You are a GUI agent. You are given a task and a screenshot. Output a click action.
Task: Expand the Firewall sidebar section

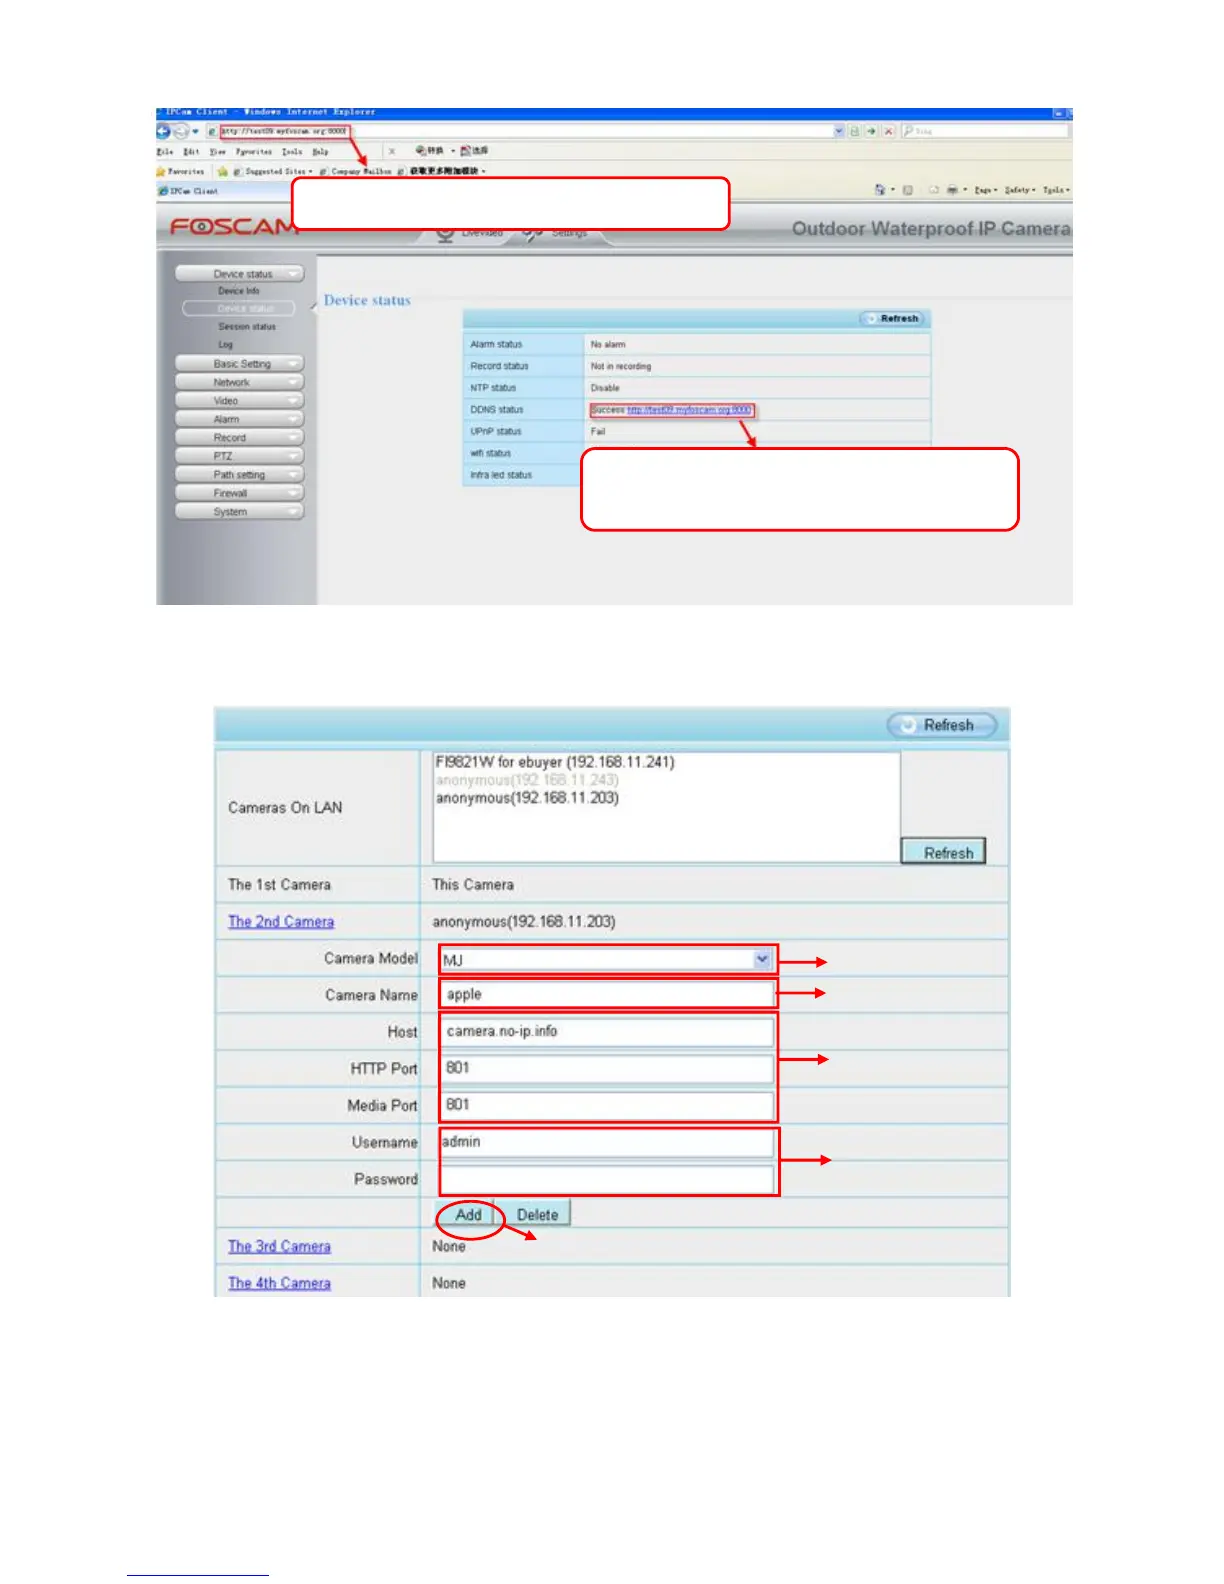click(x=240, y=493)
